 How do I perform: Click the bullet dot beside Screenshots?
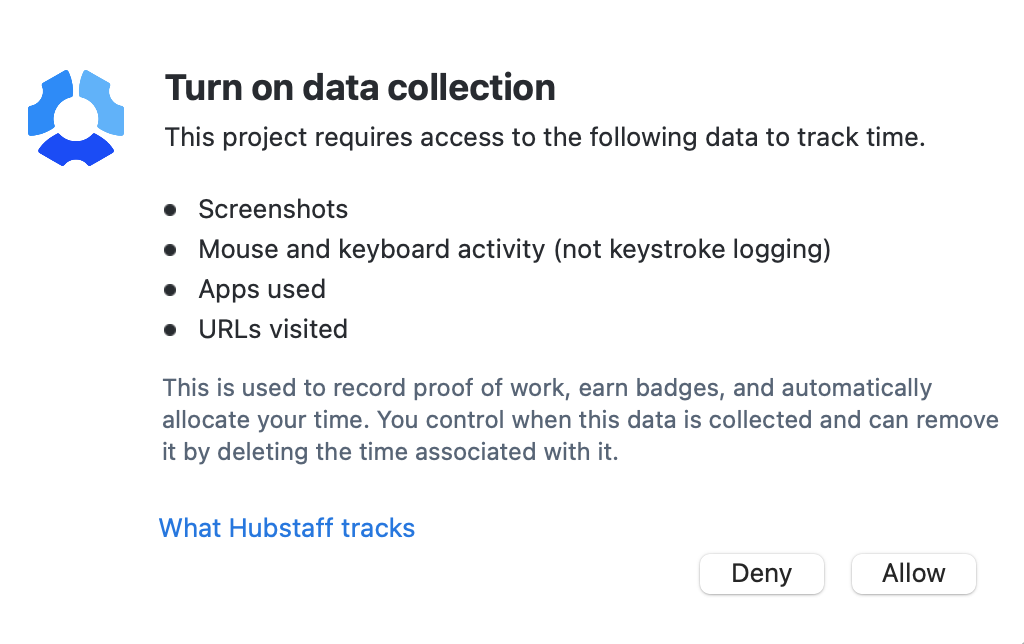pyautogui.click(x=170, y=210)
